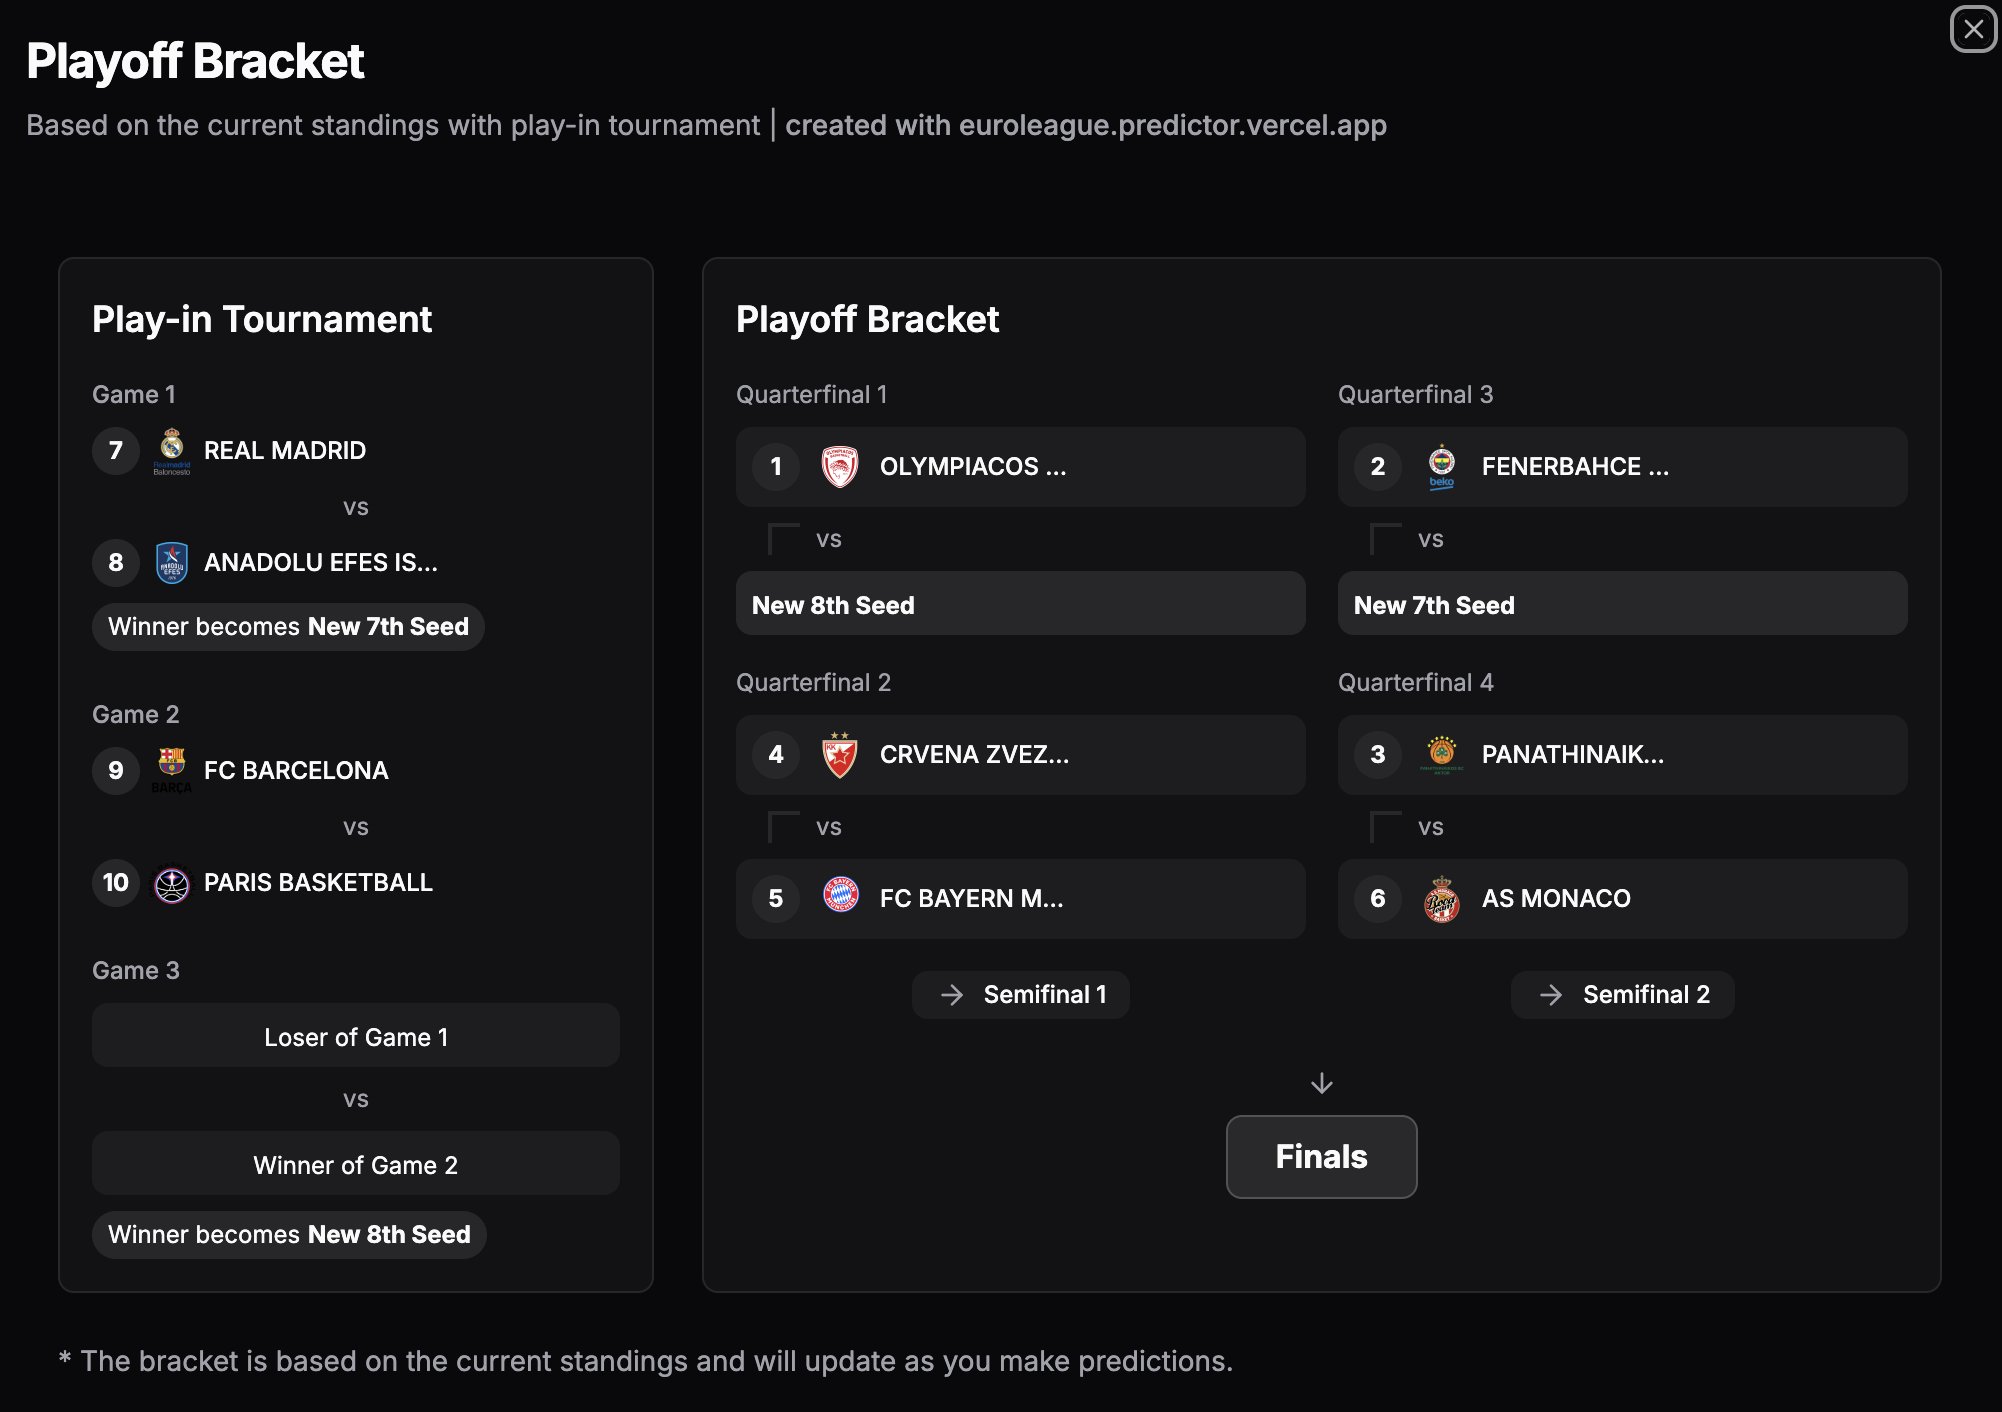Image resolution: width=2002 pixels, height=1412 pixels.
Task: Select the Loser of Game 1 slot
Action: [355, 1036]
